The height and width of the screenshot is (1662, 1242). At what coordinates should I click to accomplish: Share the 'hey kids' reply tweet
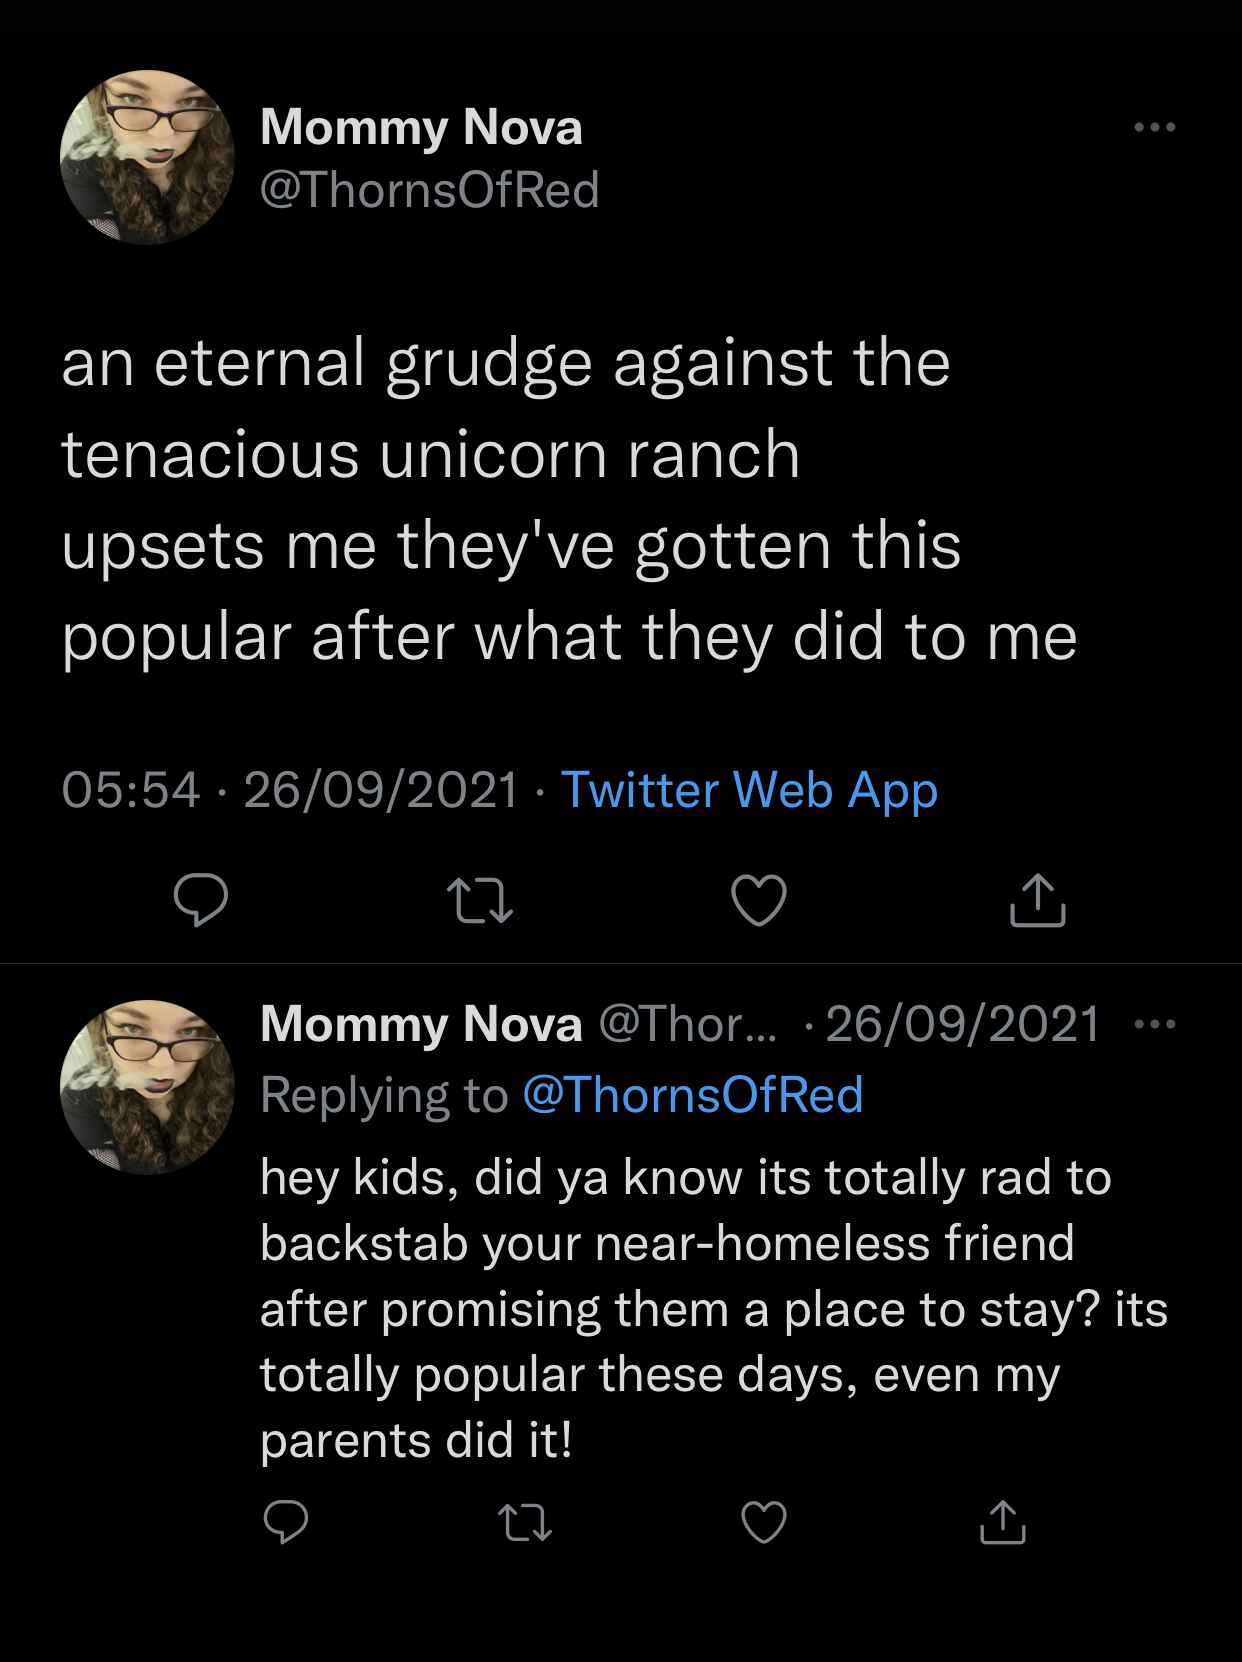(x=1003, y=1522)
